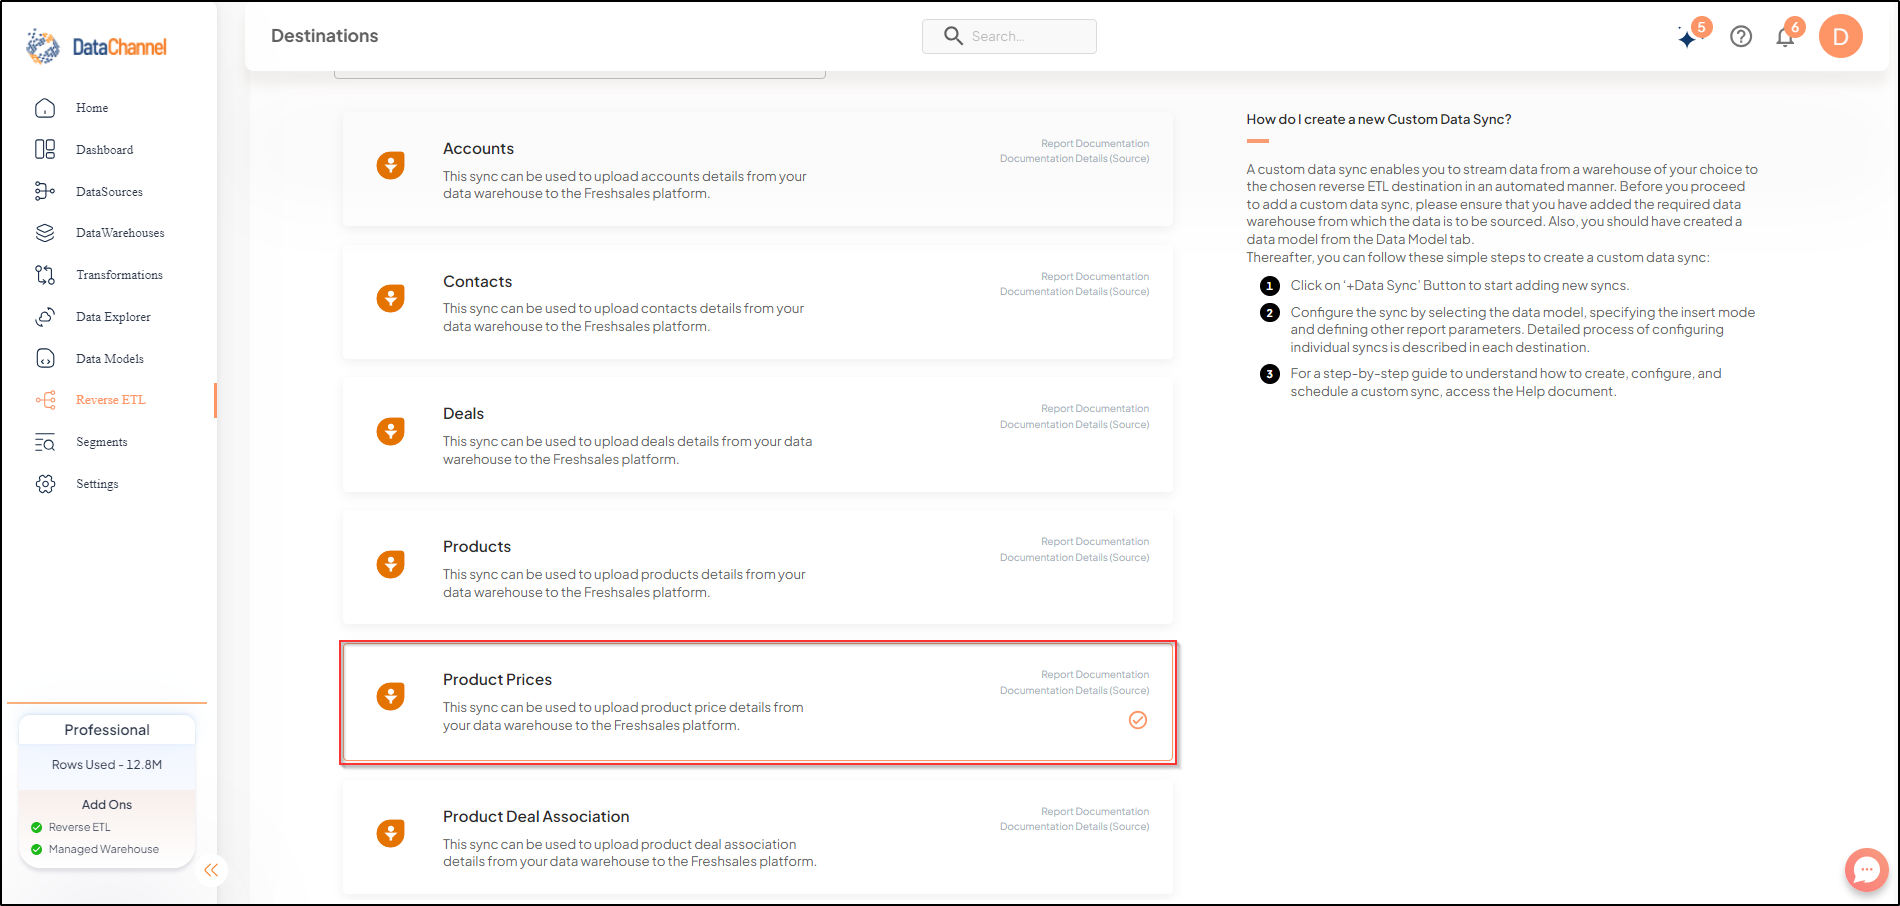Open Segments menu item

102,442
